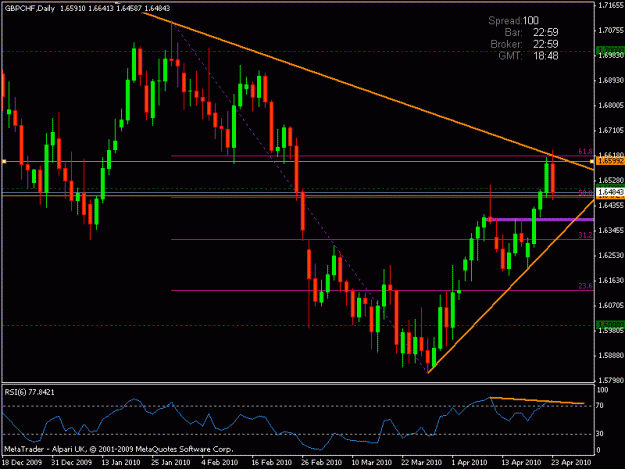The image size is (625, 469).
Task: Click the 1.70755 price axis label
Action: point(611,30)
